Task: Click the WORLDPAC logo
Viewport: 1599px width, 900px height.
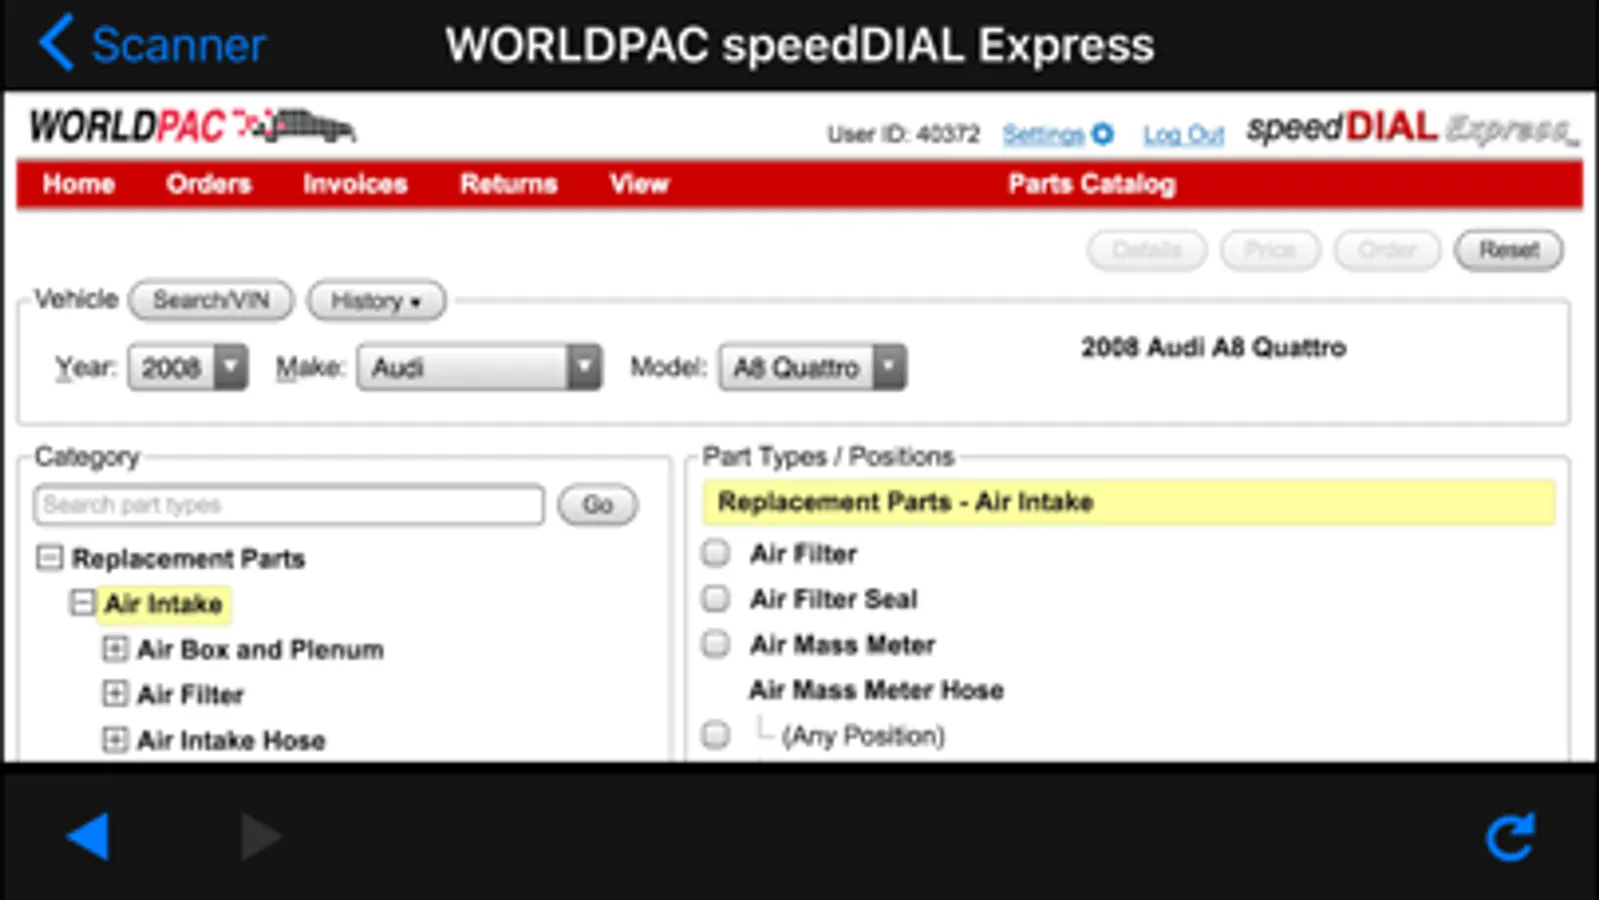Action: [x=192, y=127]
